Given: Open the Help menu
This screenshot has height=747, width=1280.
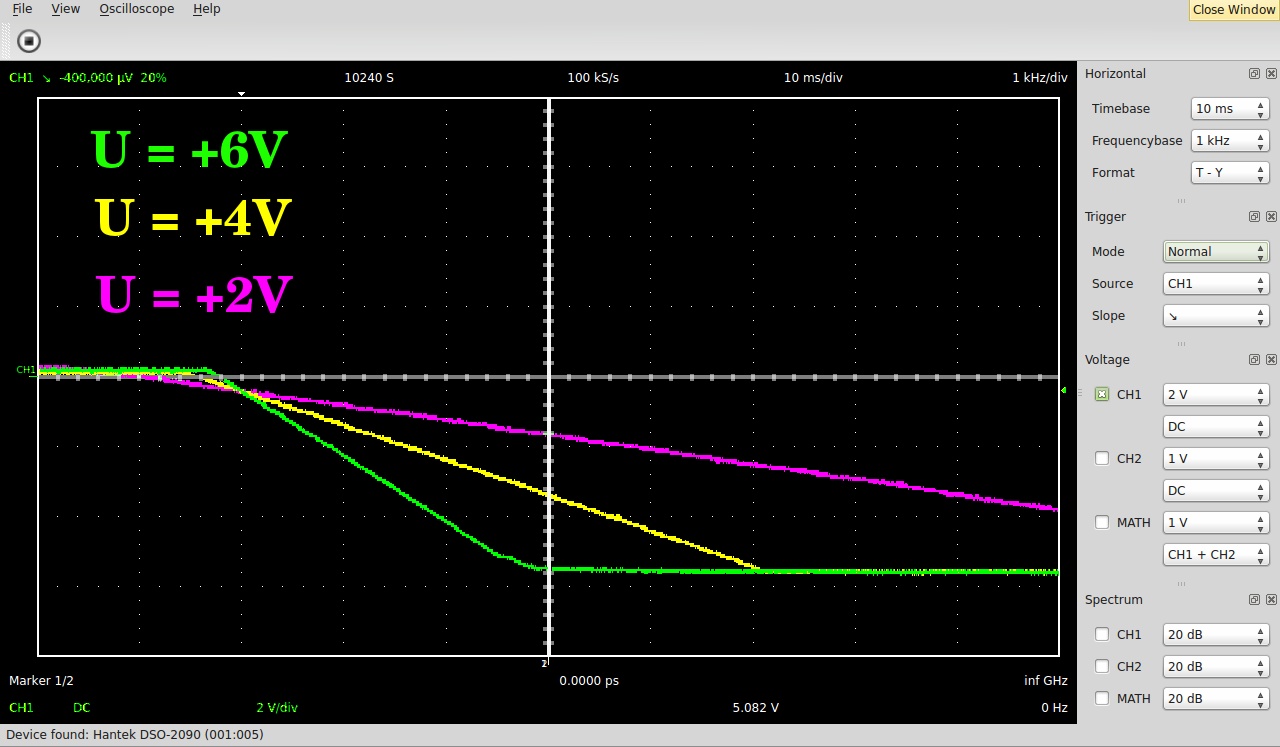Looking at the screenshot, I should pyautogui.click(x=206, y=9).
